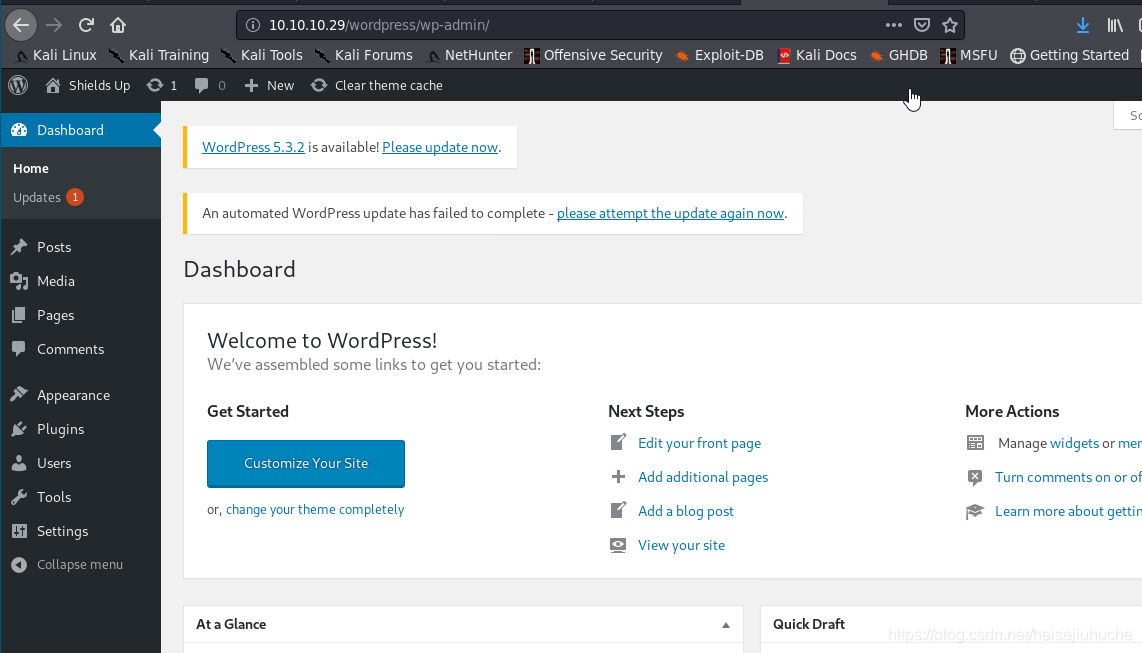Open the comments bubble icon in admin bar
The height and width of the screenshot is (653, 1142).
[x=210, y=85]
